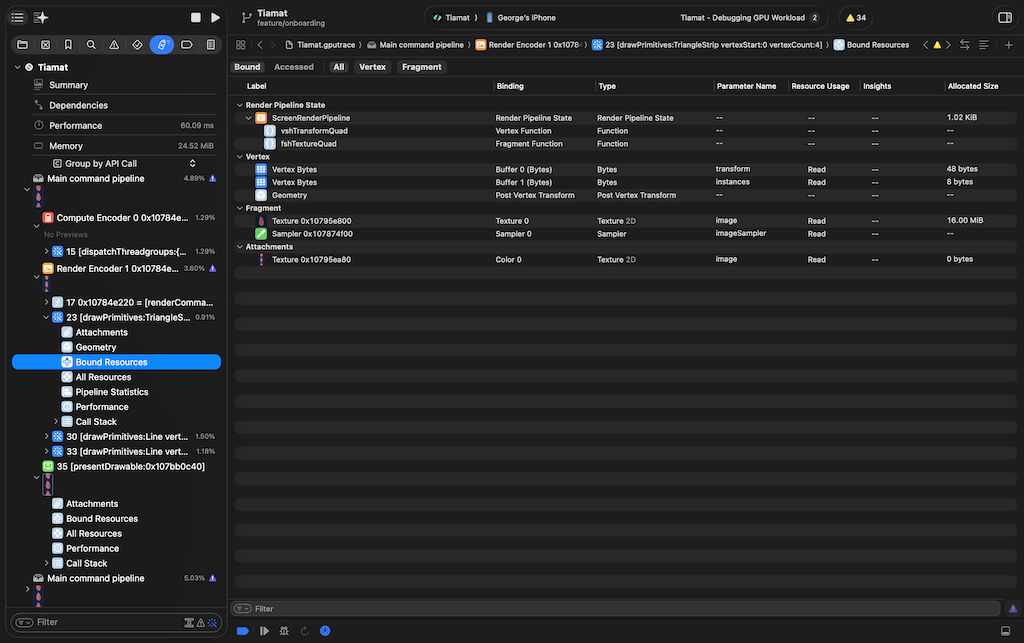This screenshot has height=643, width=1024.
Task: Click the inspector panel toggle icon
Action: click(x=1005, y=18)
